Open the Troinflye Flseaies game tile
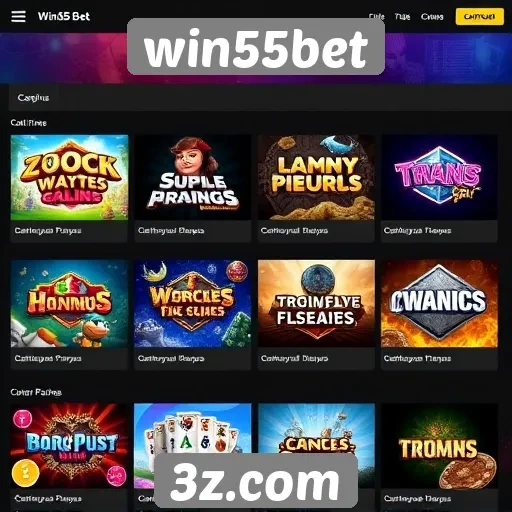The width and height of the screenshot is (512, 512). (316, 304)
